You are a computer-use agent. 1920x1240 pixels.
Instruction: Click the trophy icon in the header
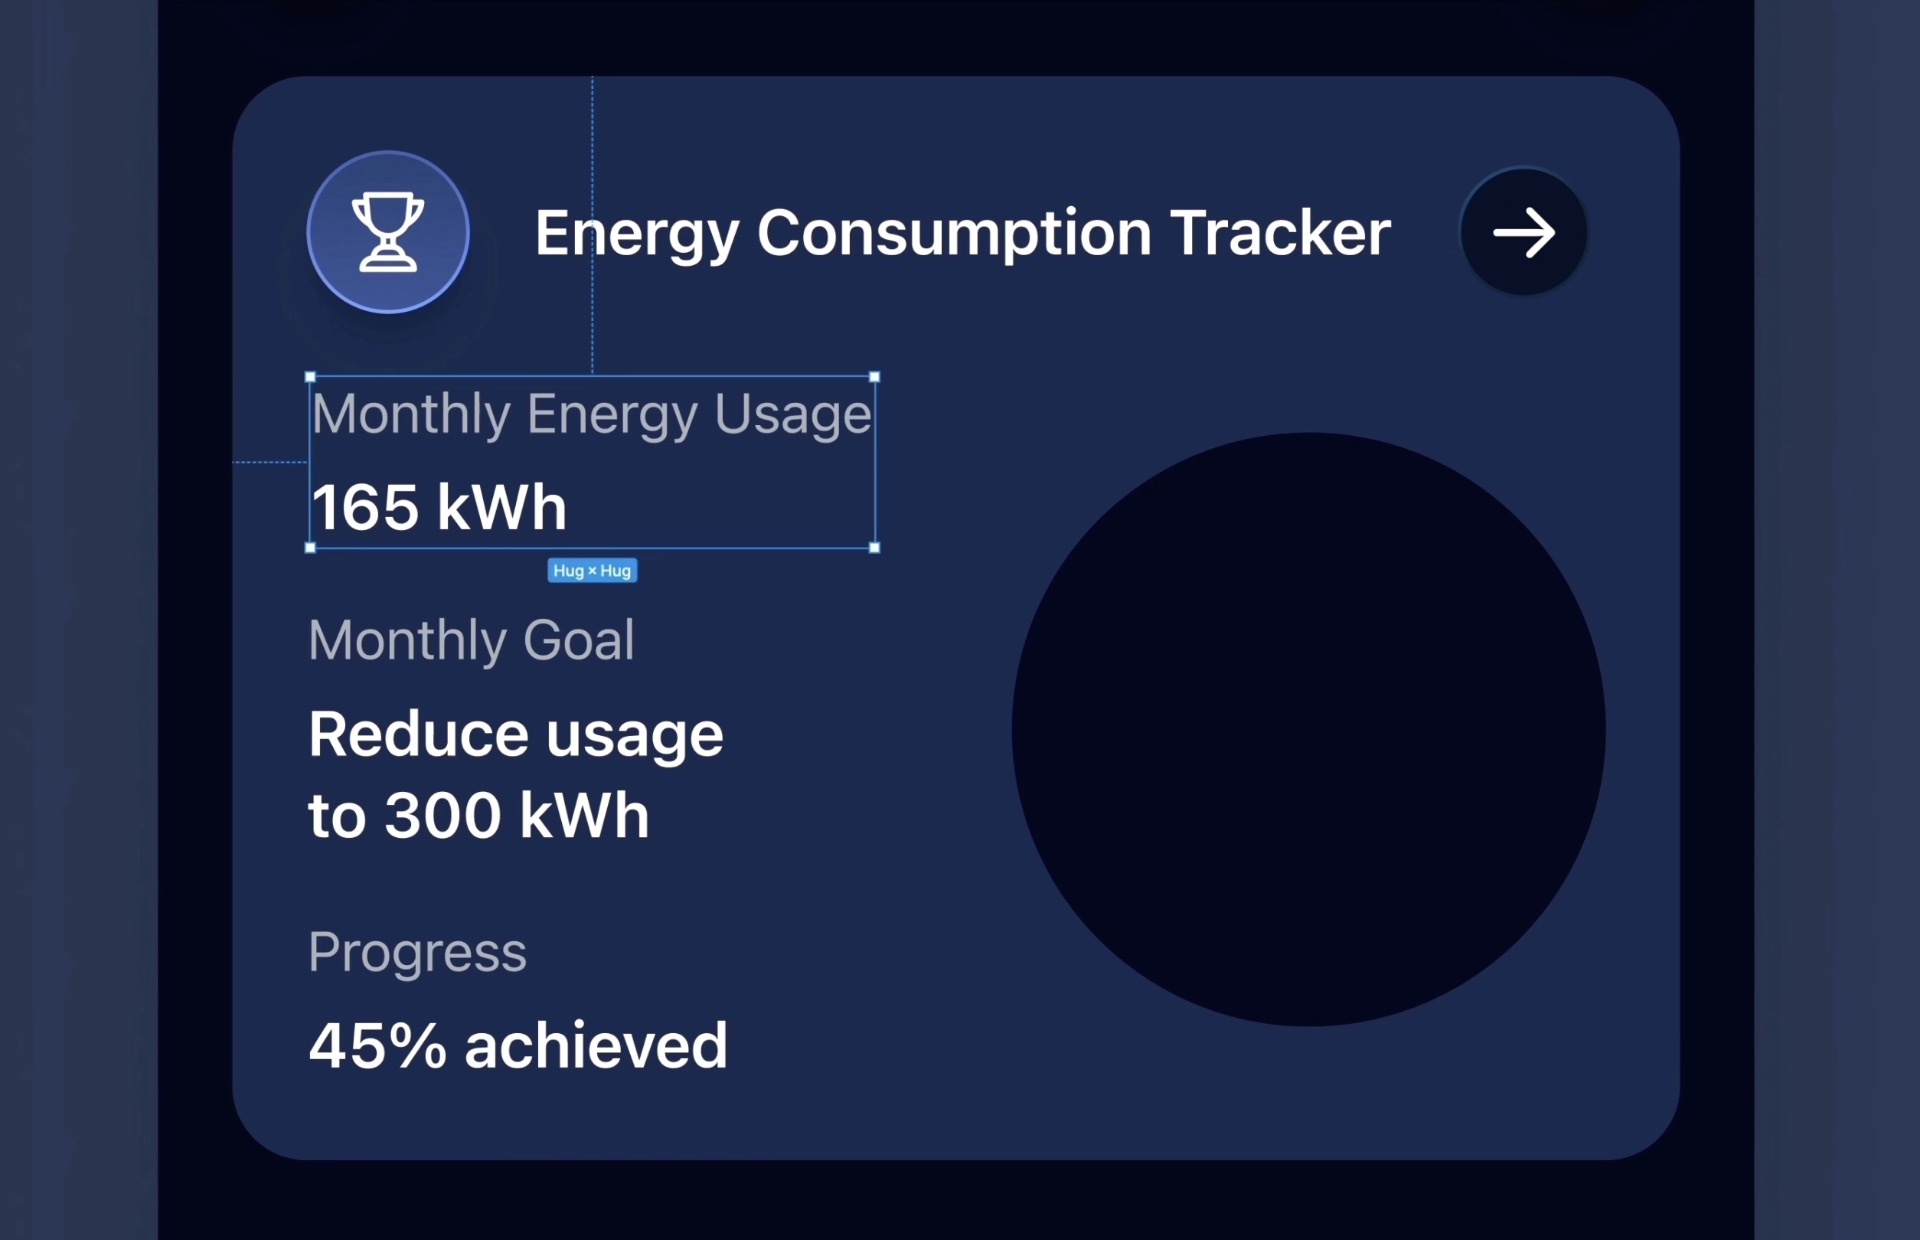(x=388, y=232)
